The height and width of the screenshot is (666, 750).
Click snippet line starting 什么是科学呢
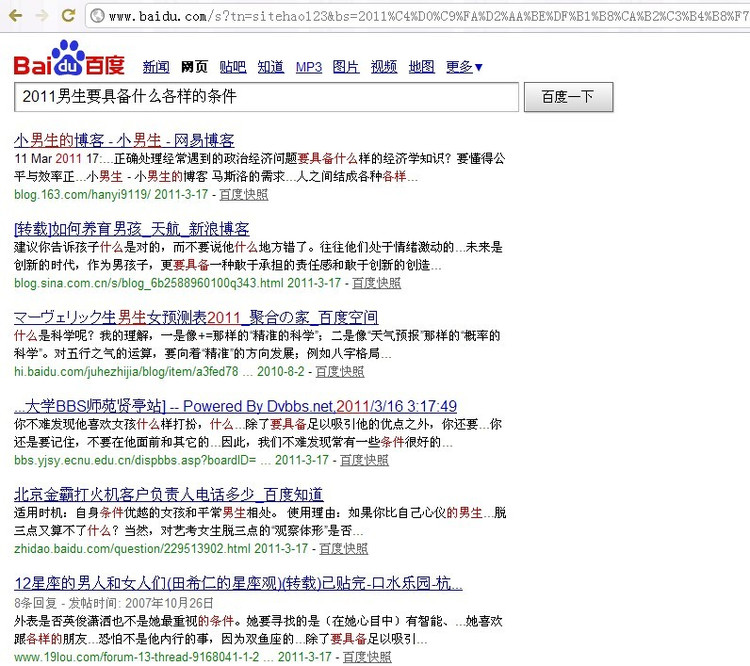coord(257,335)
